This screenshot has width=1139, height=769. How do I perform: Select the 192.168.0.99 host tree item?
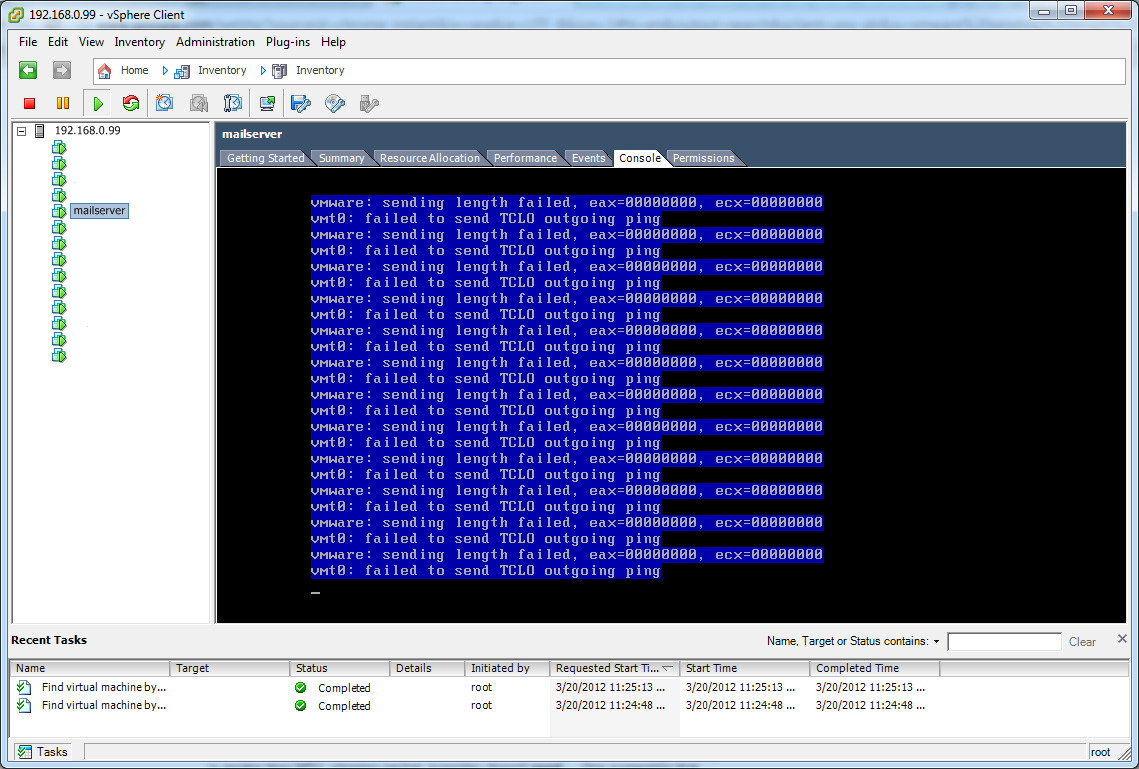tap(88, 131)
